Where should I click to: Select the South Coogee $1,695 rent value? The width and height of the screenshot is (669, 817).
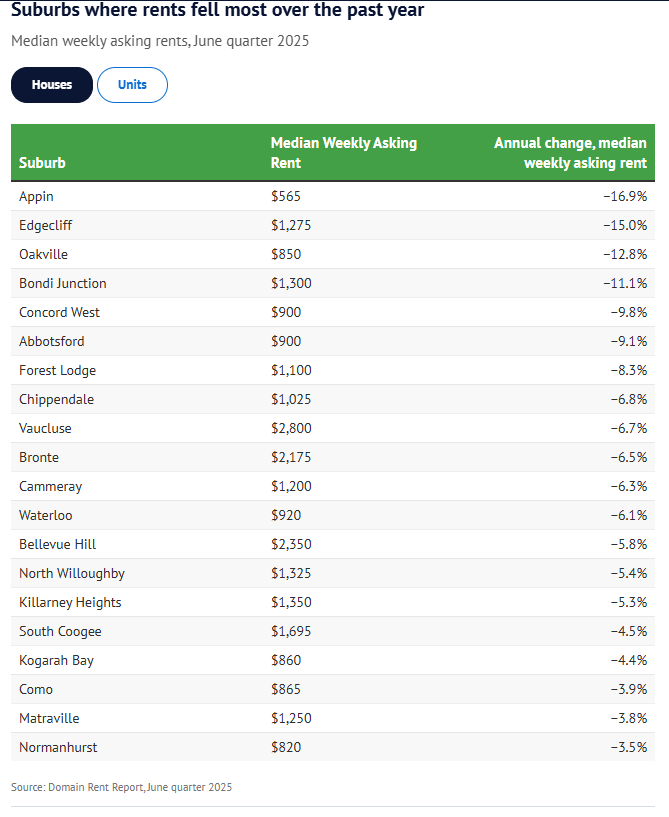291,631
